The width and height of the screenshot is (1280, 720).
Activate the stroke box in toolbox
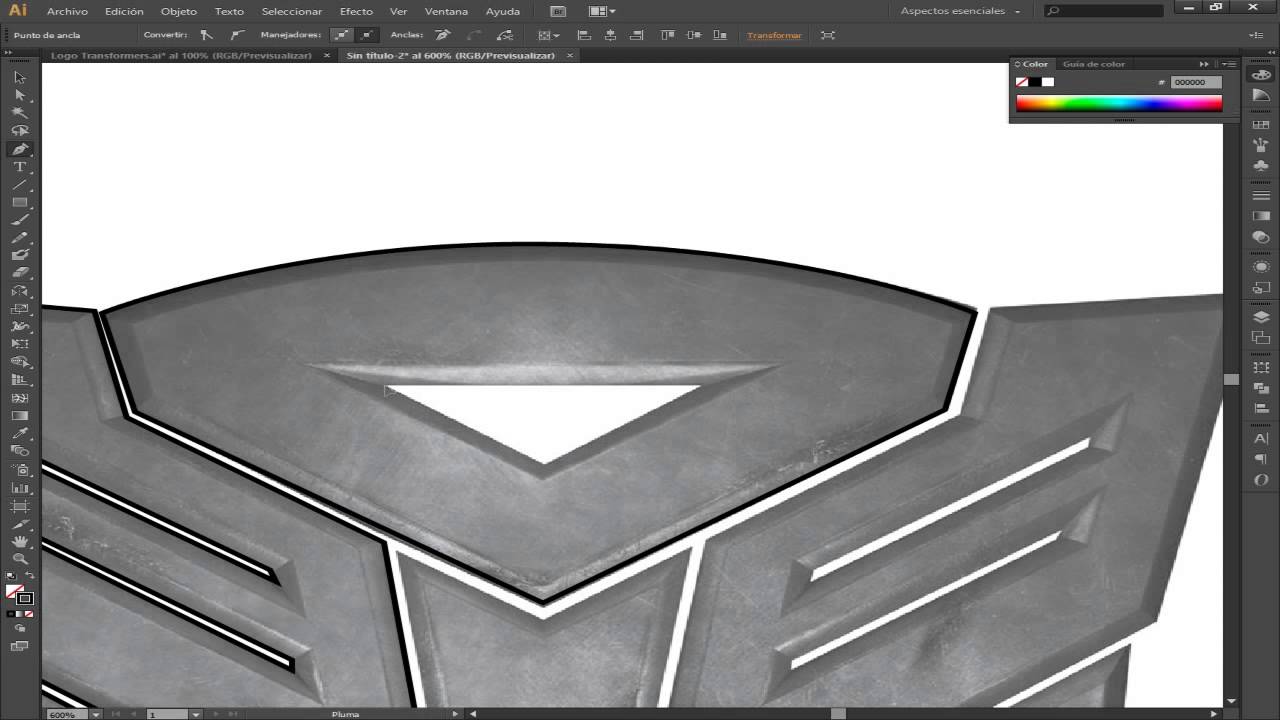tap(24, 598)
